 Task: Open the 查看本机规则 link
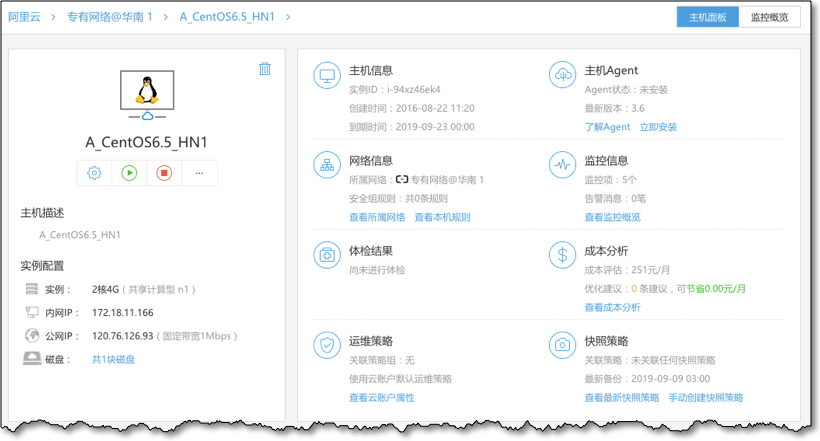pos(442,217)
